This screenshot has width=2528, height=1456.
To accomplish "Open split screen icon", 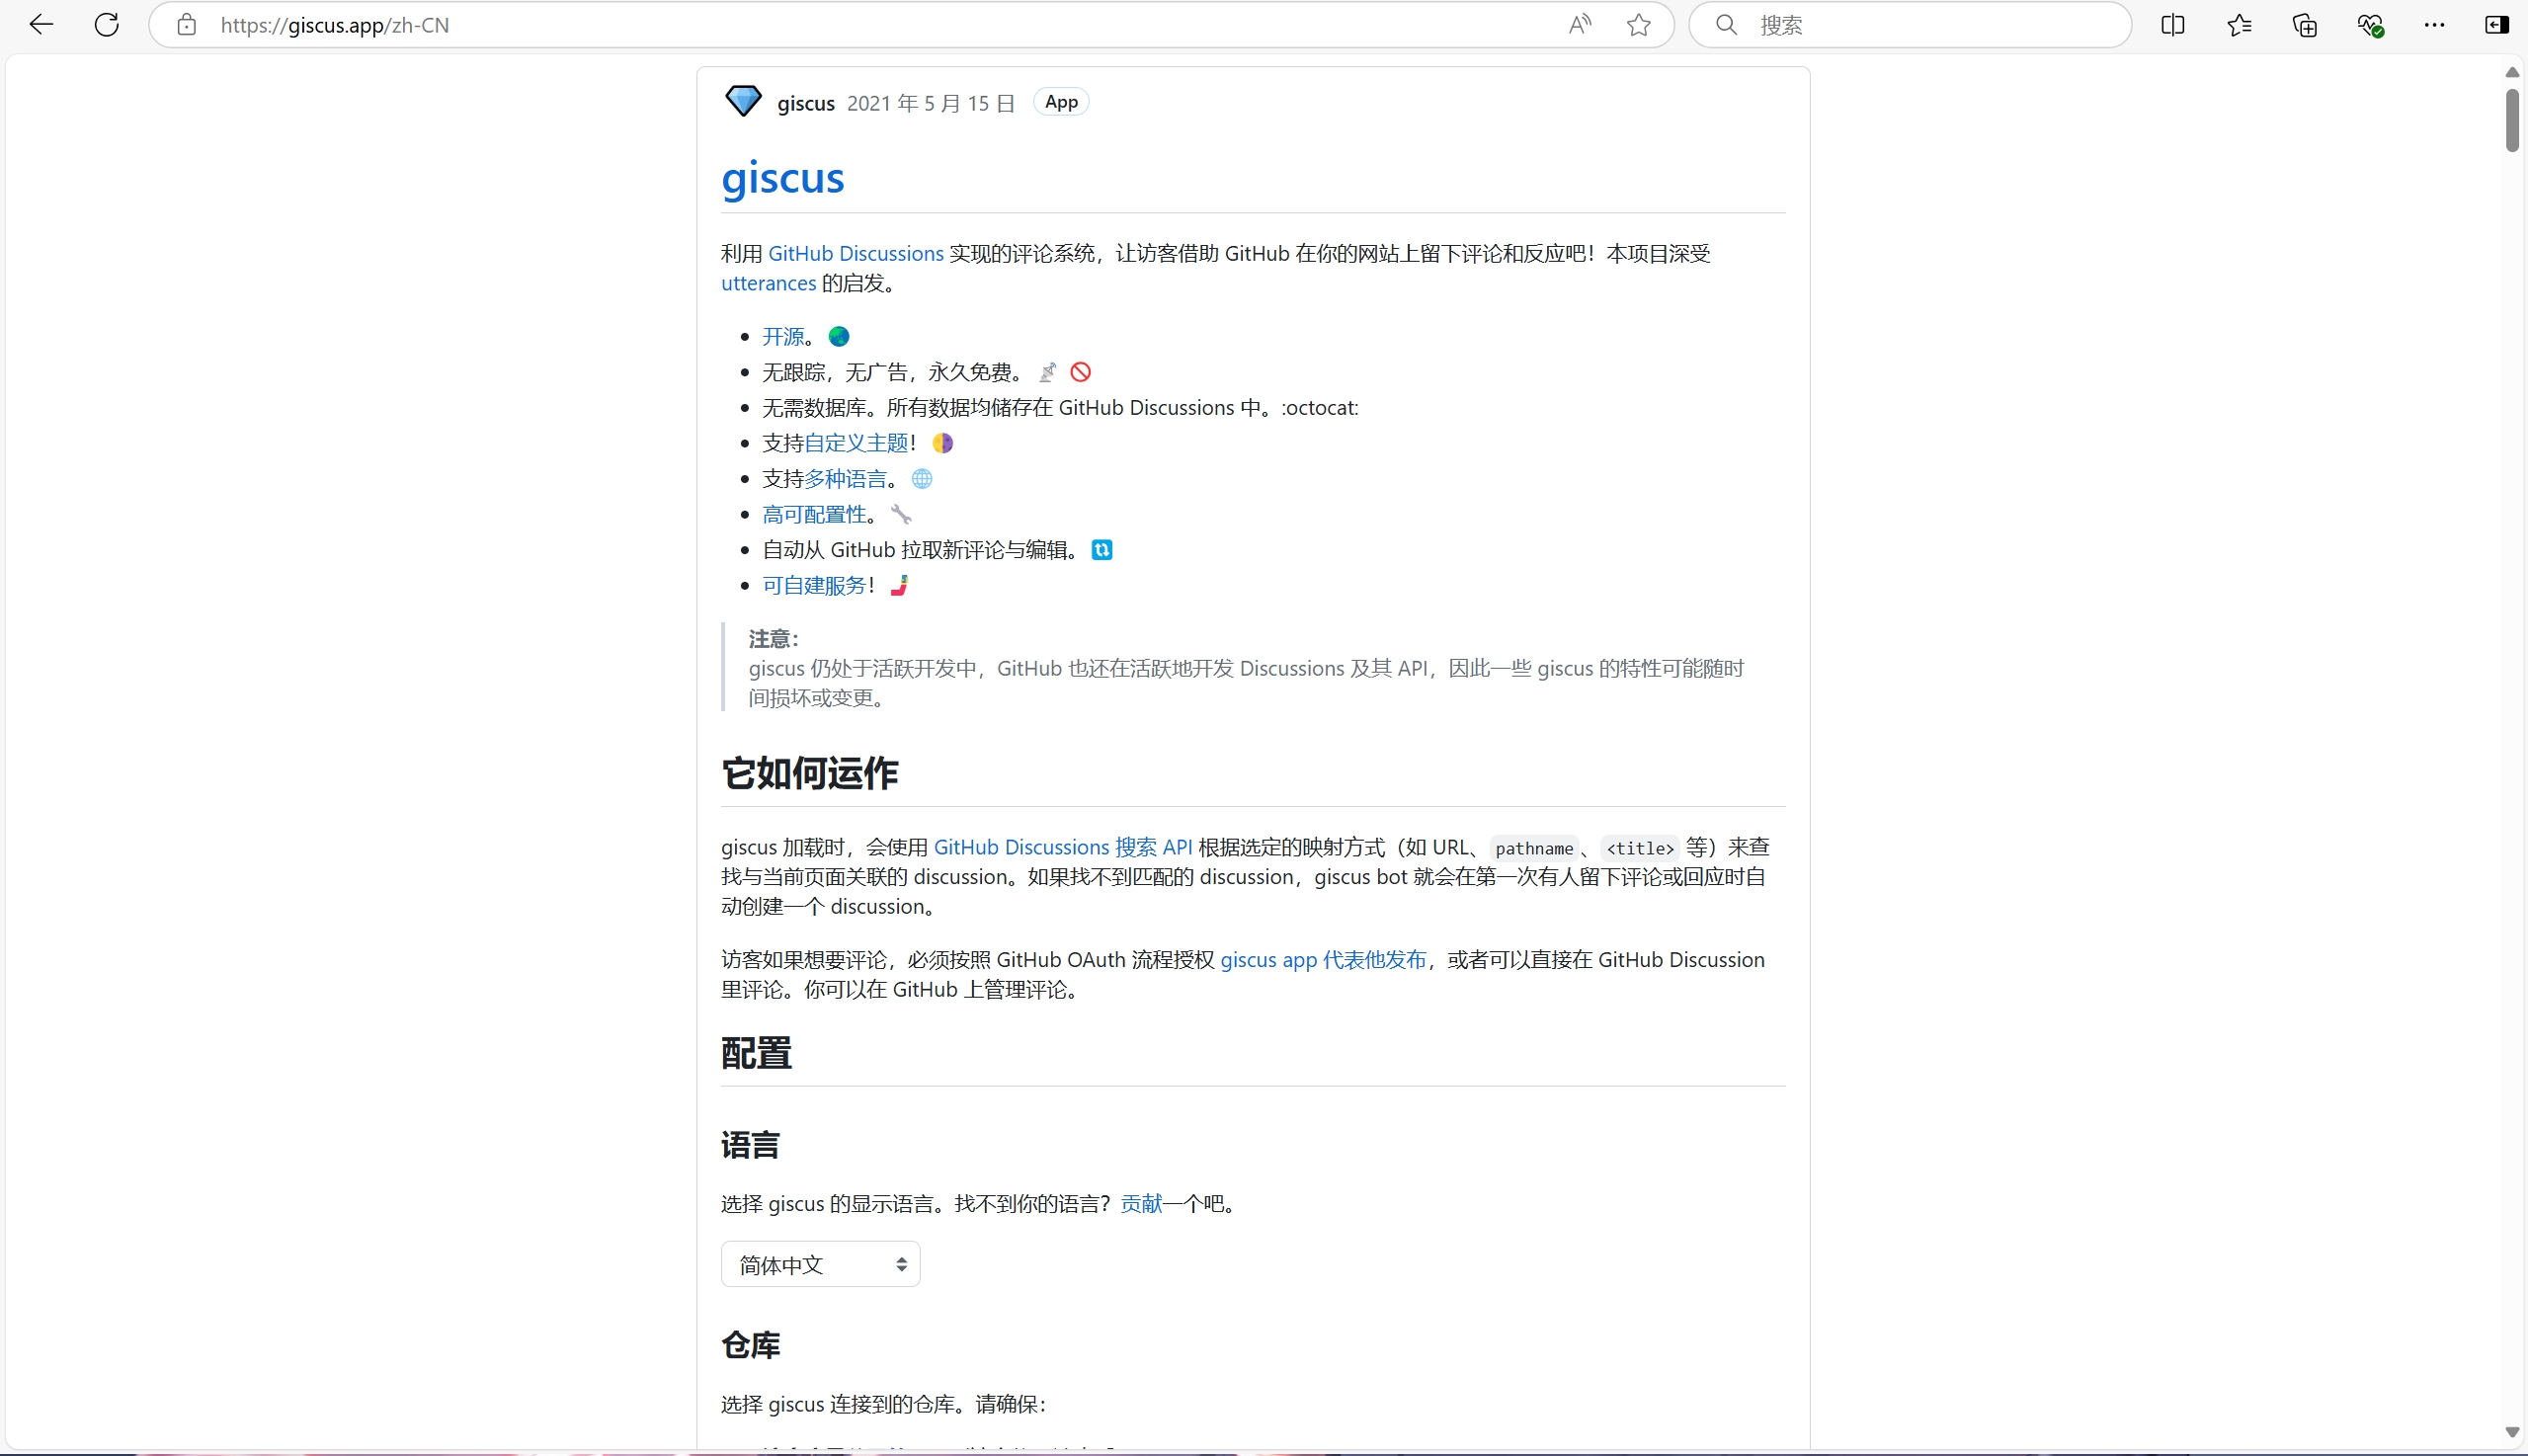I will 2172,25.
